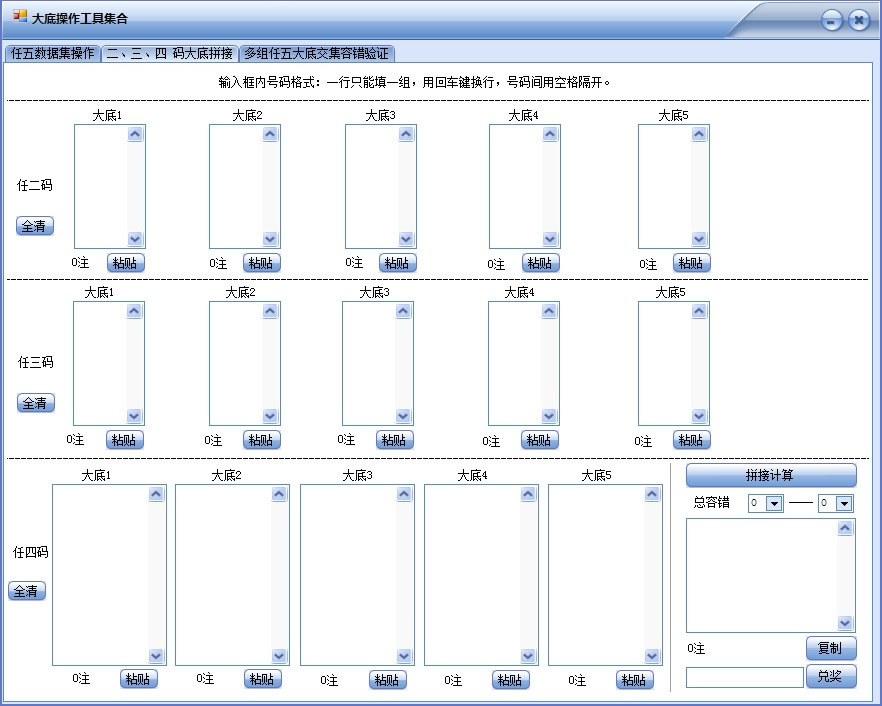The image size is (882, 706).
Task: Copy results with the 复制 button
Action: pos(830,648)
